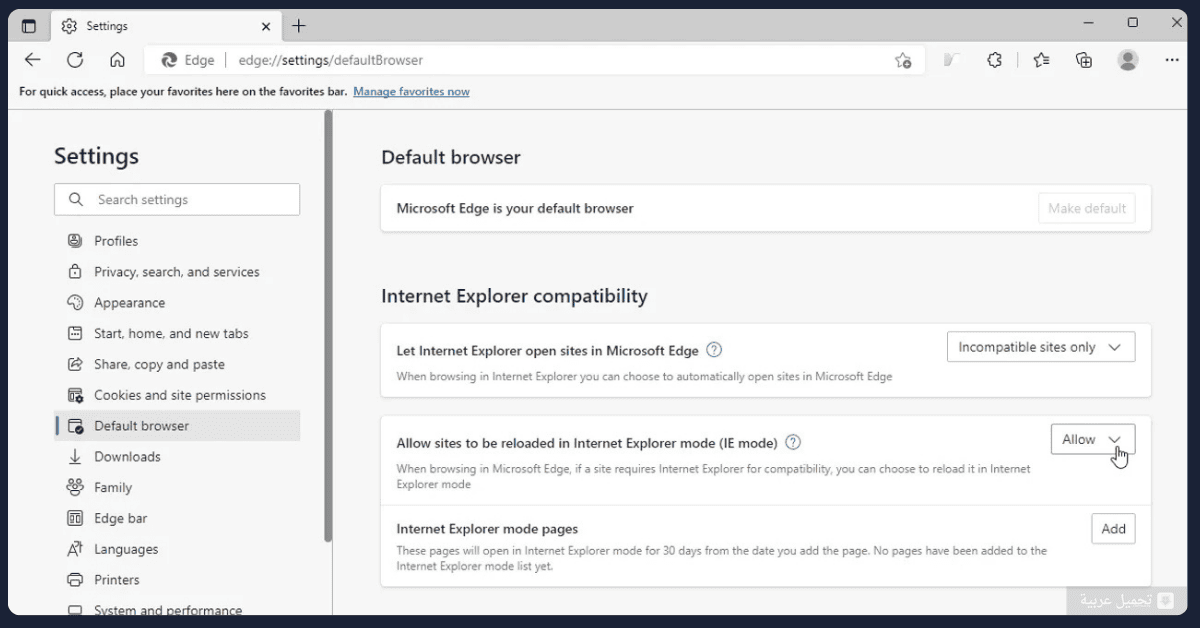Click the Make default button

[x=1087, y=209]
